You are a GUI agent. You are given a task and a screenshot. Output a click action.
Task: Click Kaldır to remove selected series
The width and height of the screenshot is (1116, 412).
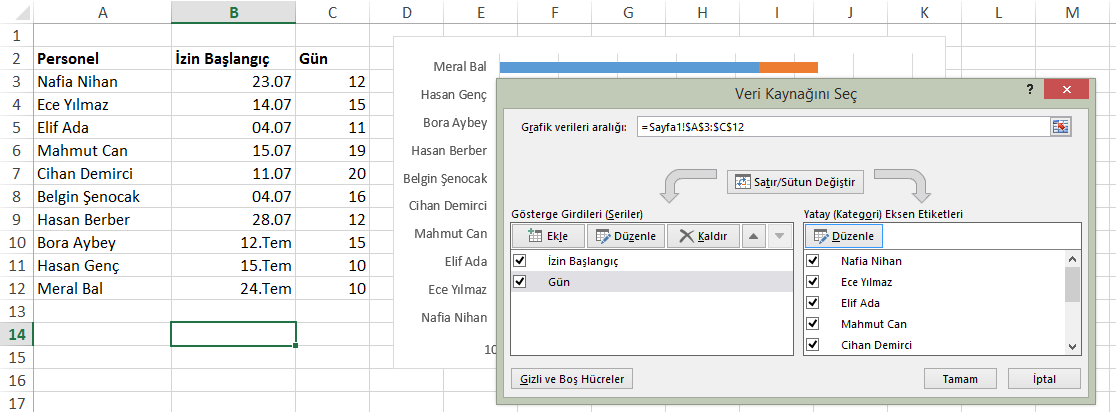pyautogui.click(x=703, y=236)
